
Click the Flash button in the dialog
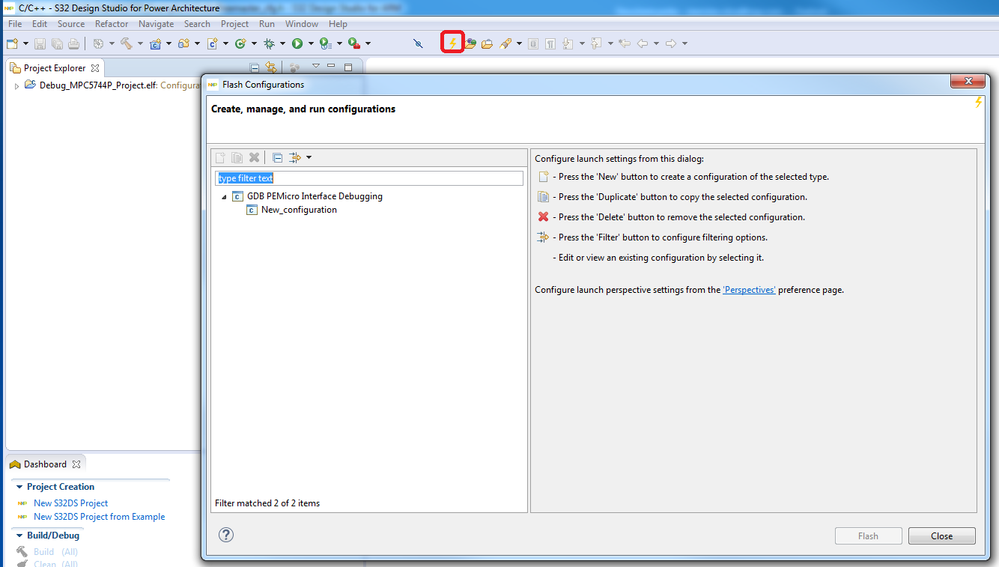coord(868,536)
